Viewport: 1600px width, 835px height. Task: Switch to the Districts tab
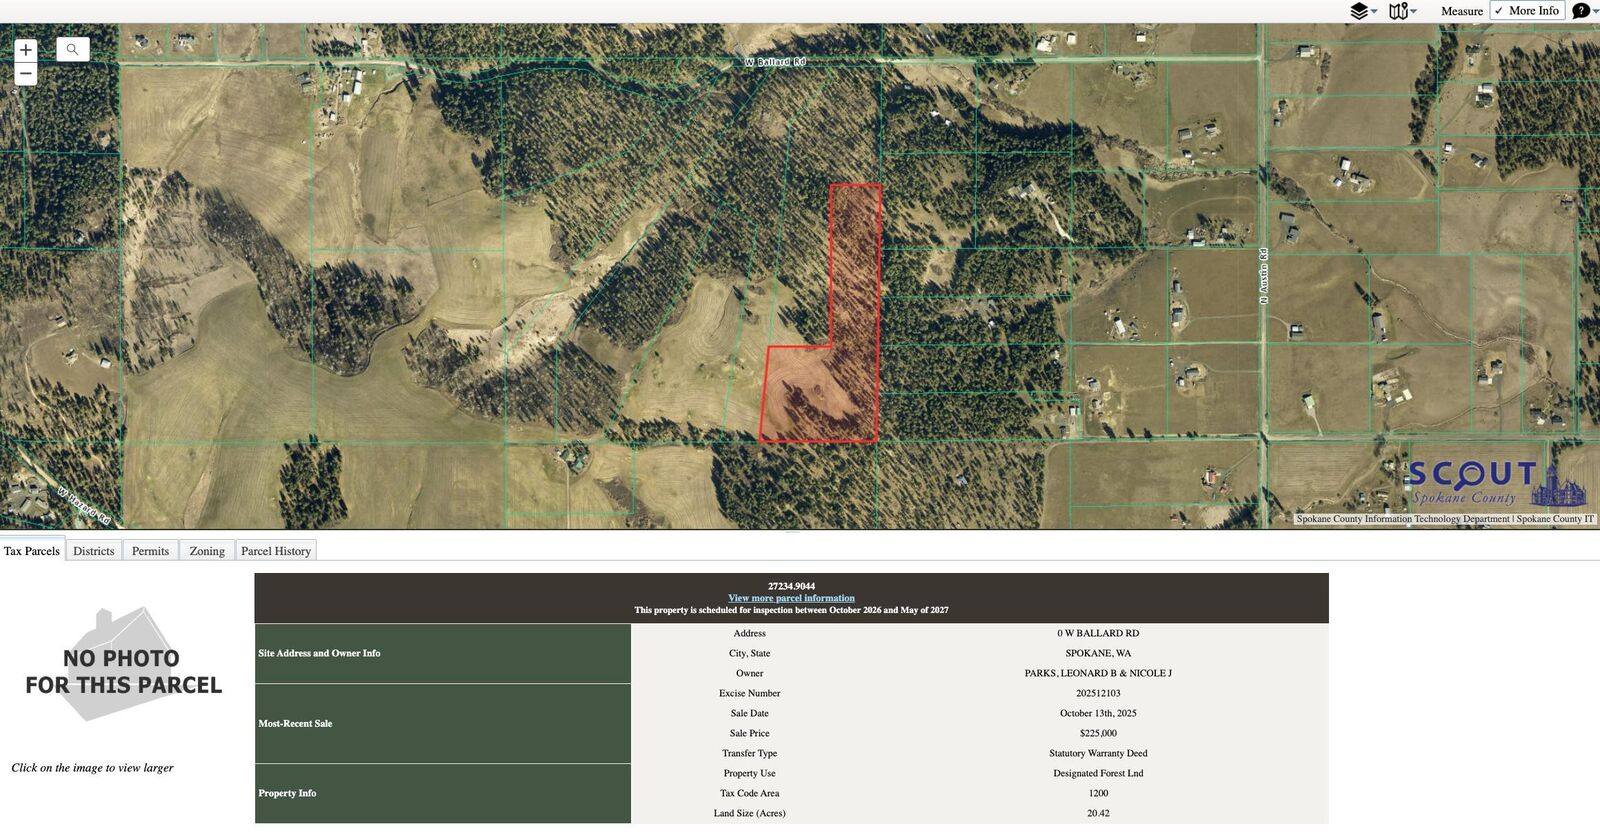click(x=94, y=551)
